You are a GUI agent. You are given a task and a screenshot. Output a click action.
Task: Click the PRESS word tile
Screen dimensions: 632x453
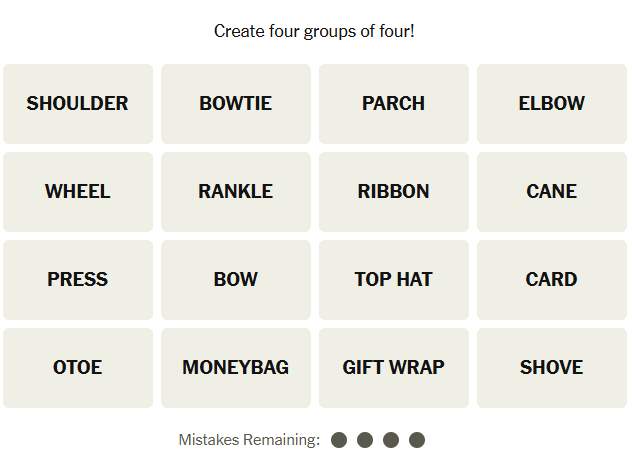(x=78, y=280)
